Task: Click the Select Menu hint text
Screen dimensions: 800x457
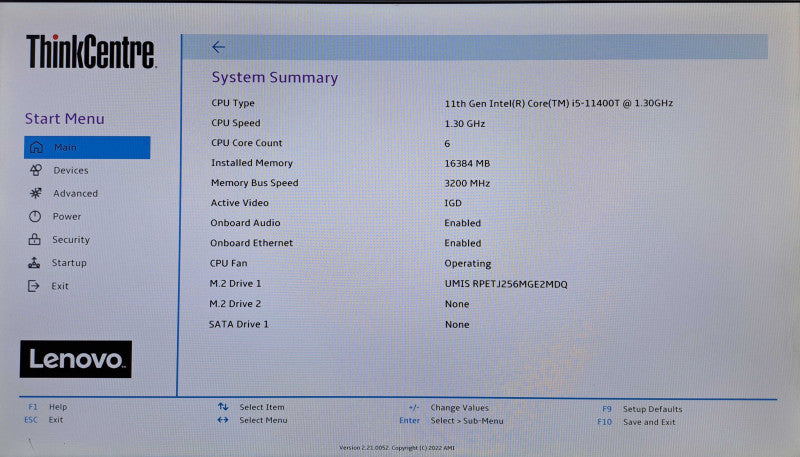Action: [263, 420]
